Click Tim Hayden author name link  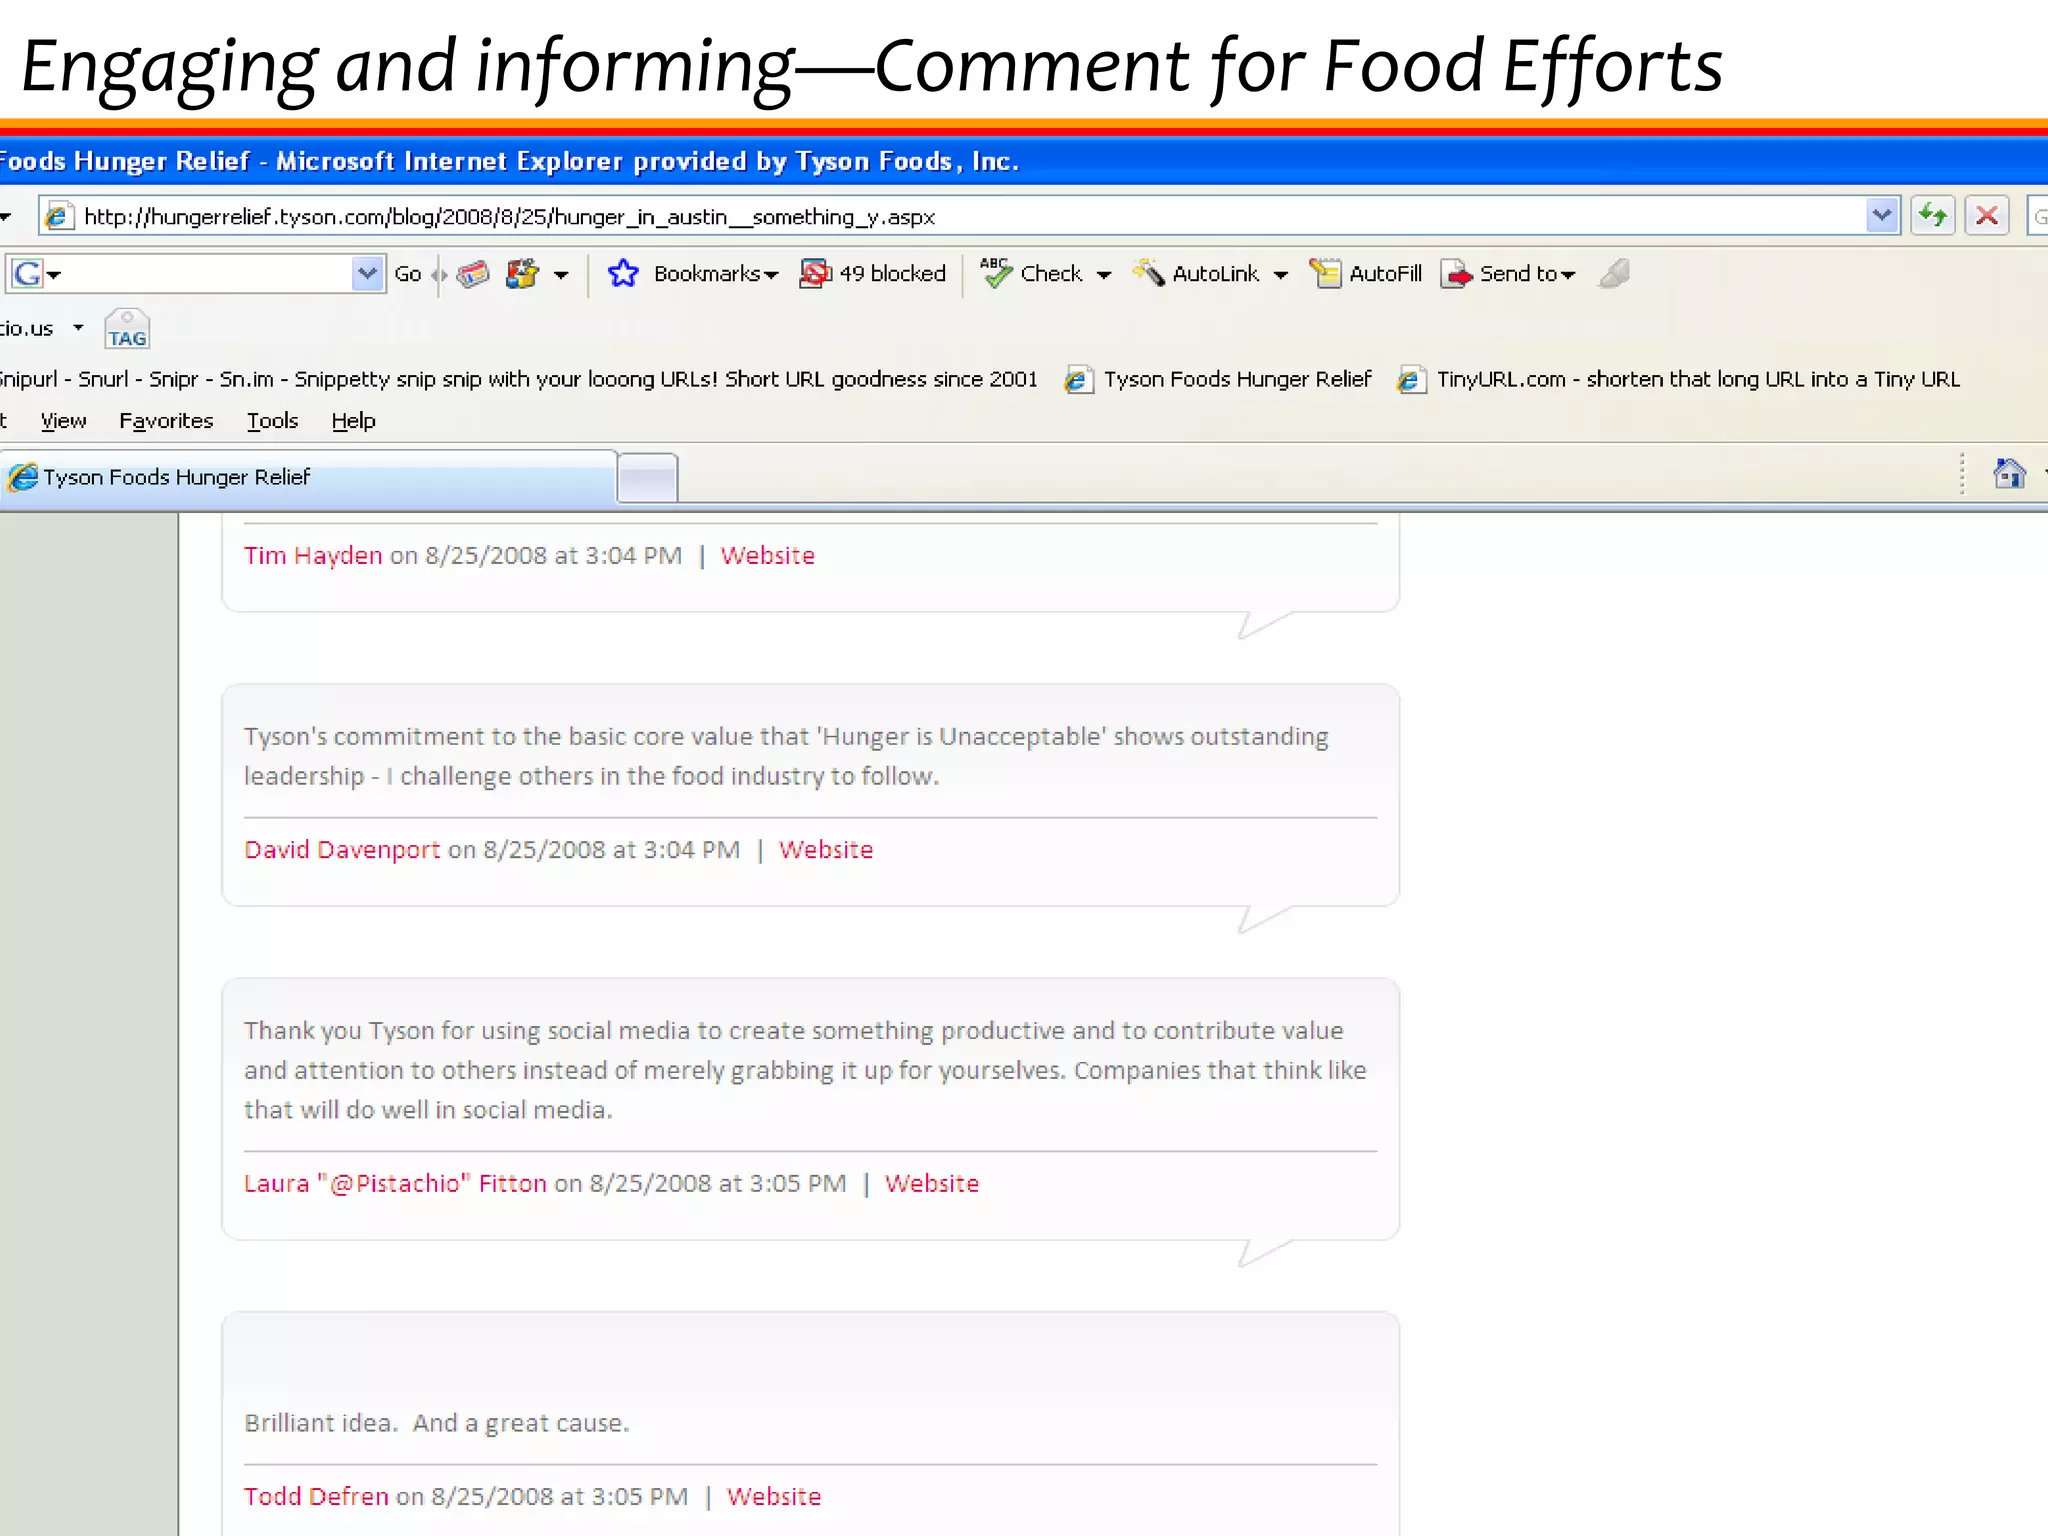click(313, 555)
